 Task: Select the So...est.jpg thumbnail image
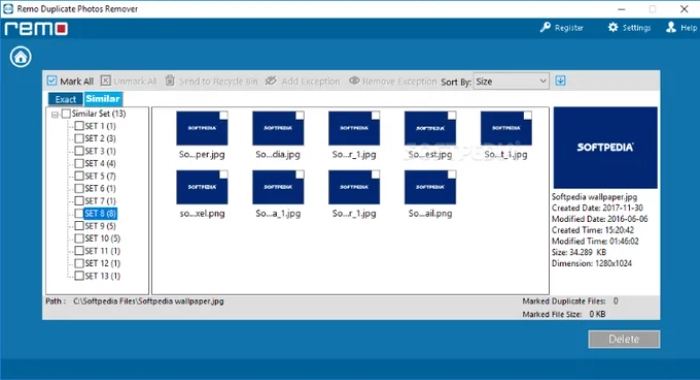(430, 128)
